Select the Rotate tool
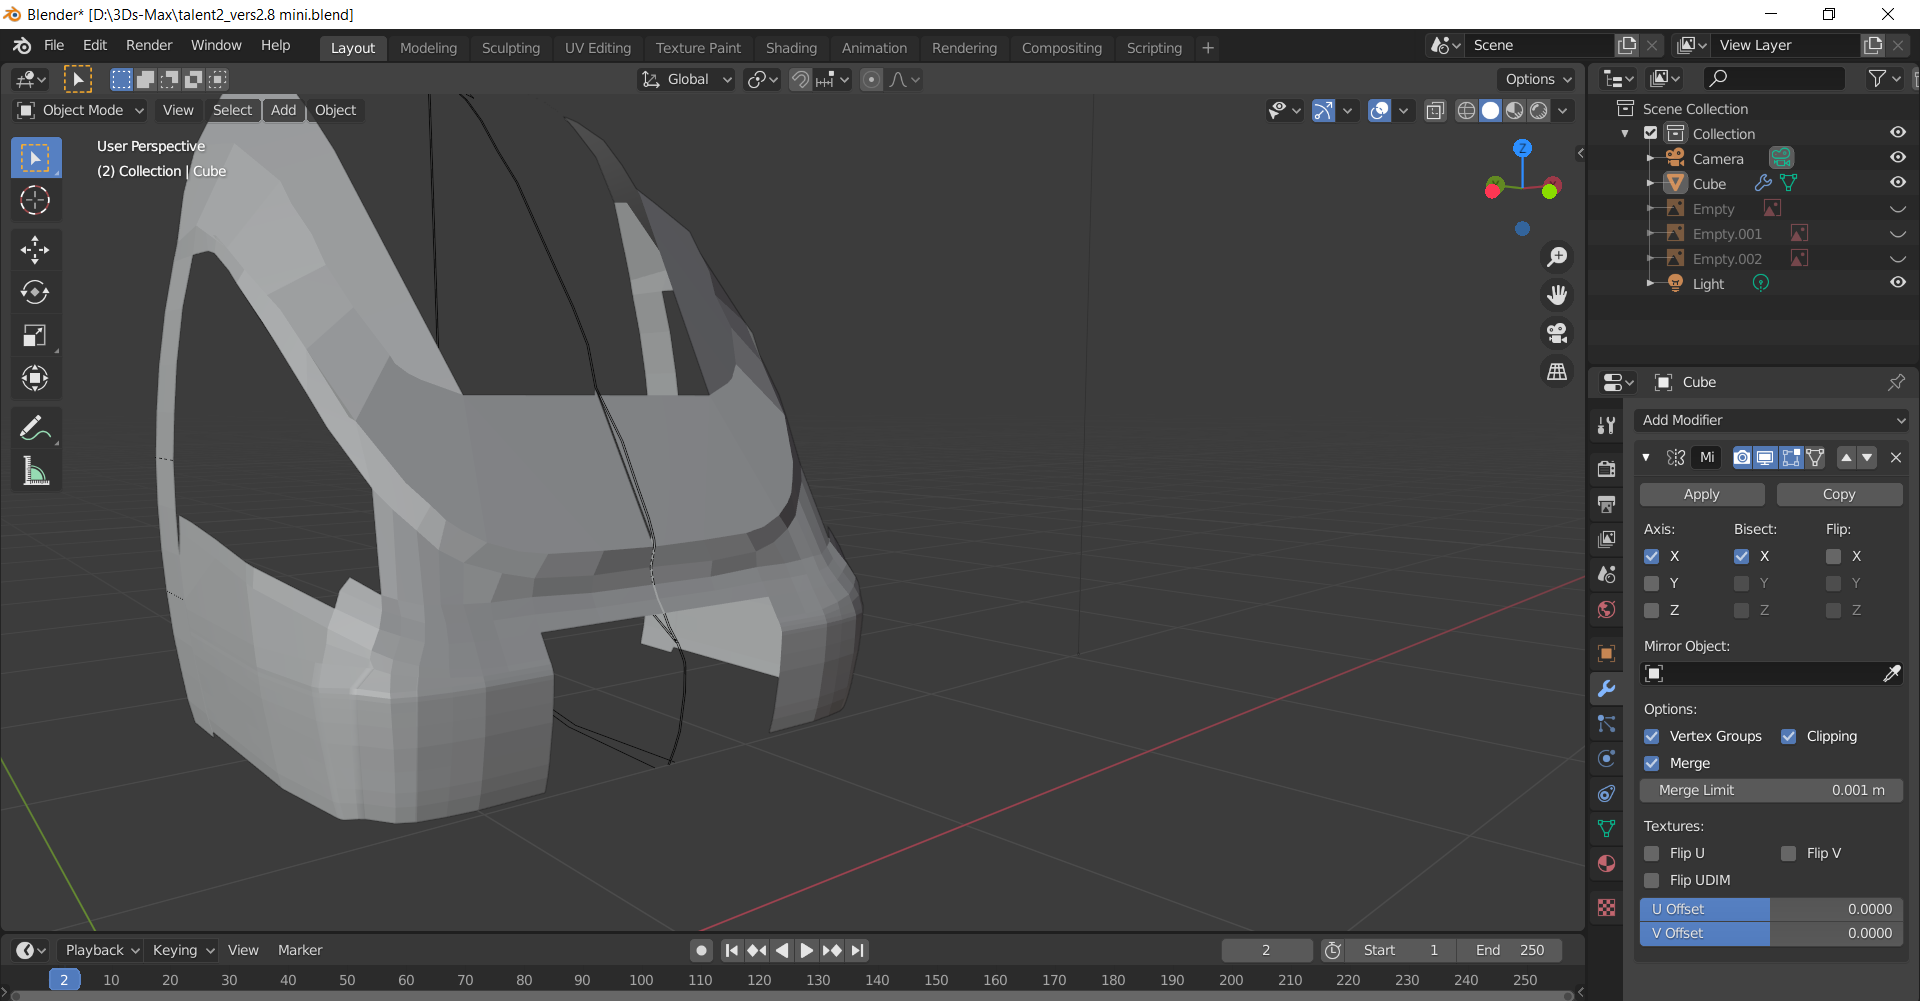 35,292
